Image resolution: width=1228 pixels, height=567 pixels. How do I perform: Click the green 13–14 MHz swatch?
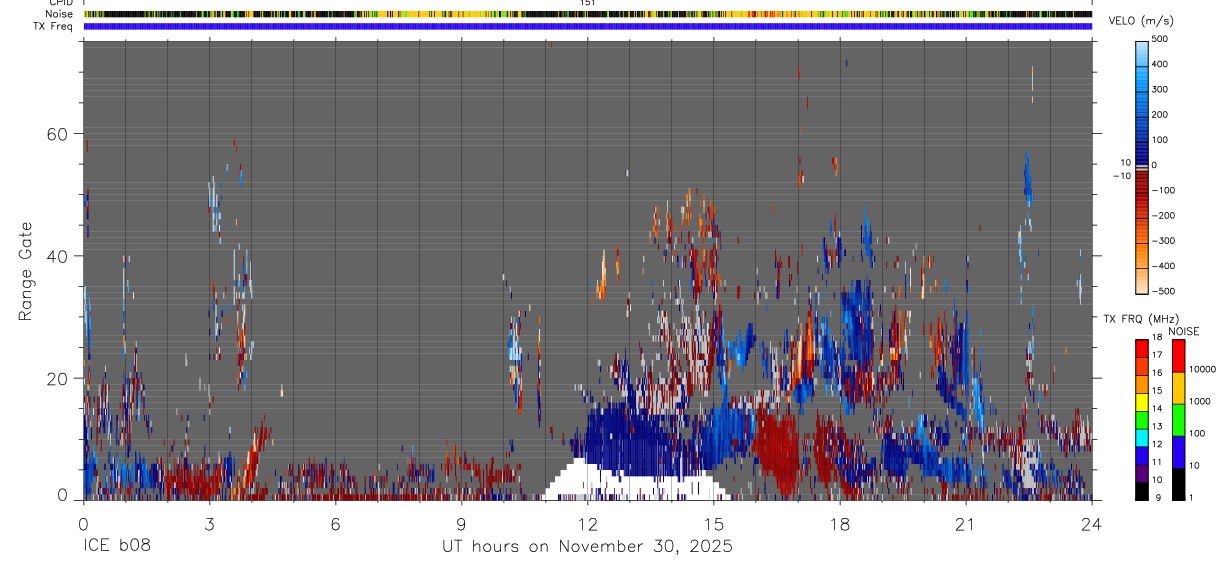pos(1142,420)
